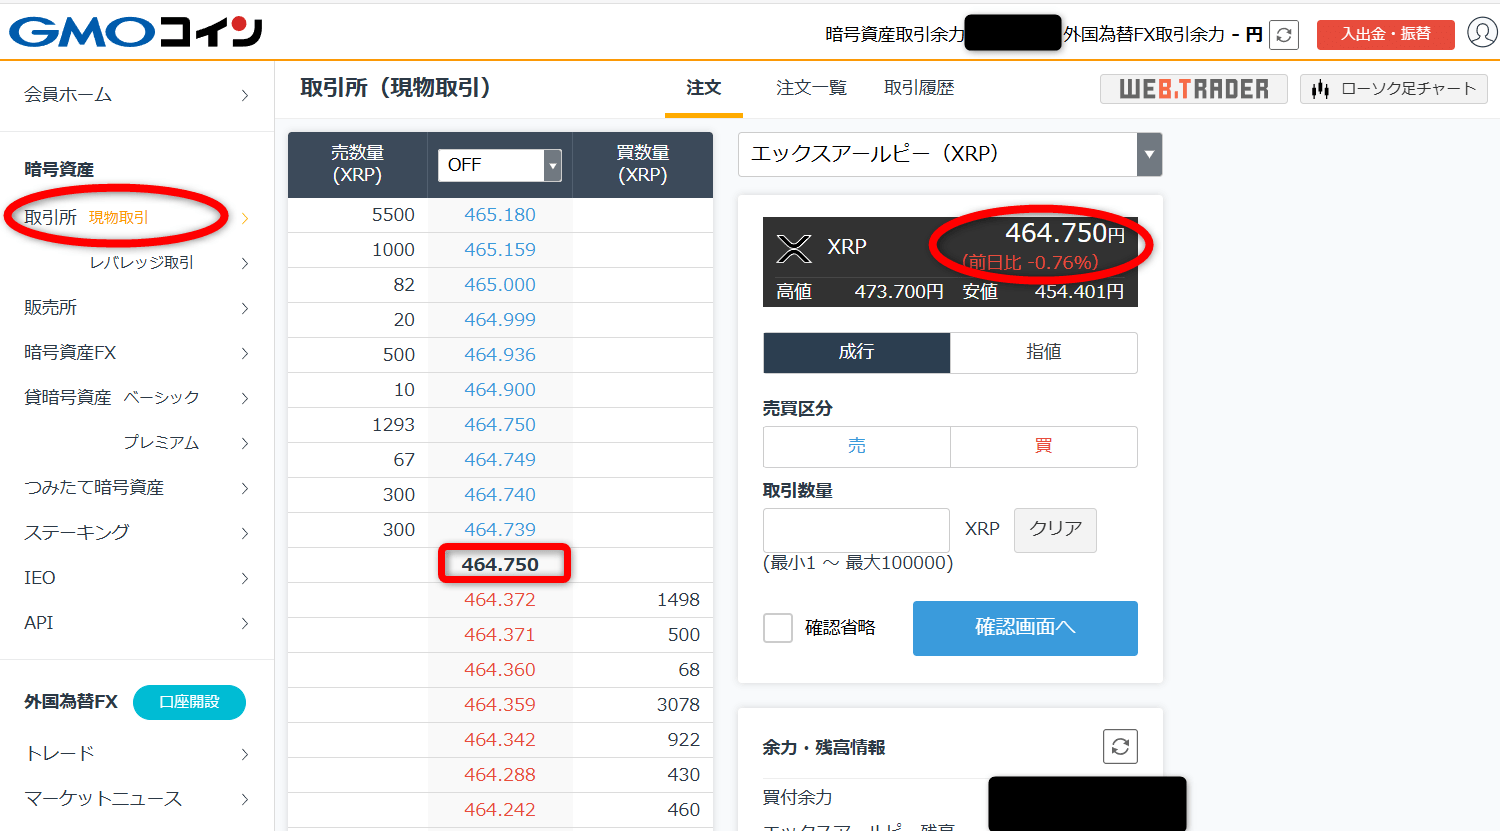Switch to the 注文 tab
The height and width of the screenshot is (831, 1500).
pos(704,88)
